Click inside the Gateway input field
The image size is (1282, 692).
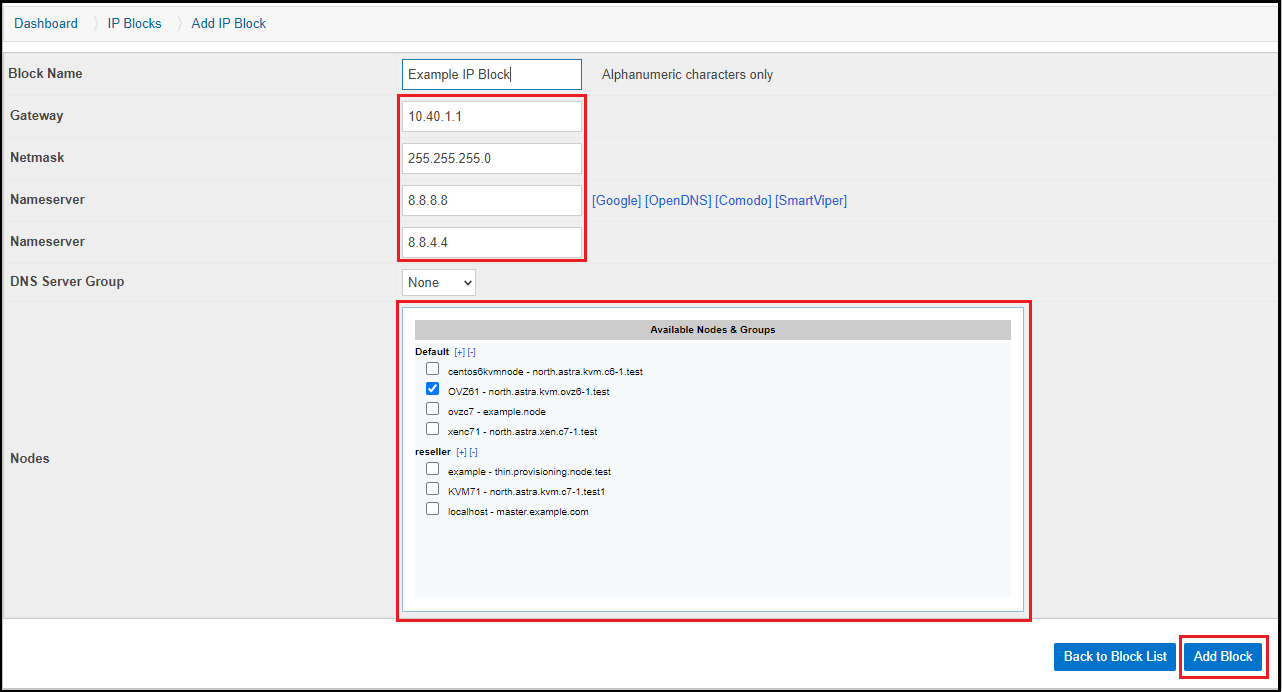point(491,115)
